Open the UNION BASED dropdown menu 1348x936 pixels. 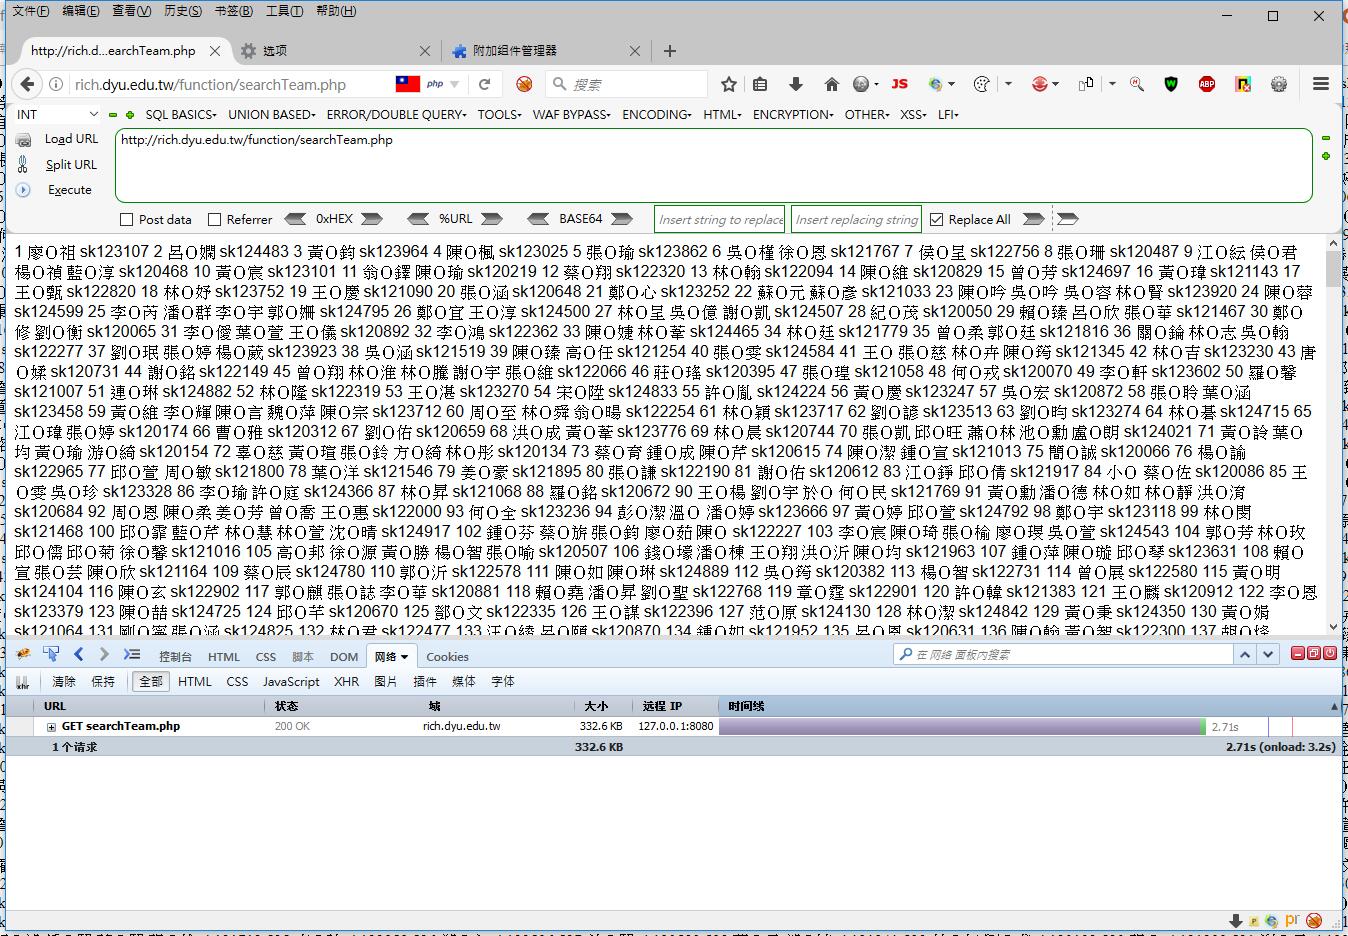pos(272,114)
